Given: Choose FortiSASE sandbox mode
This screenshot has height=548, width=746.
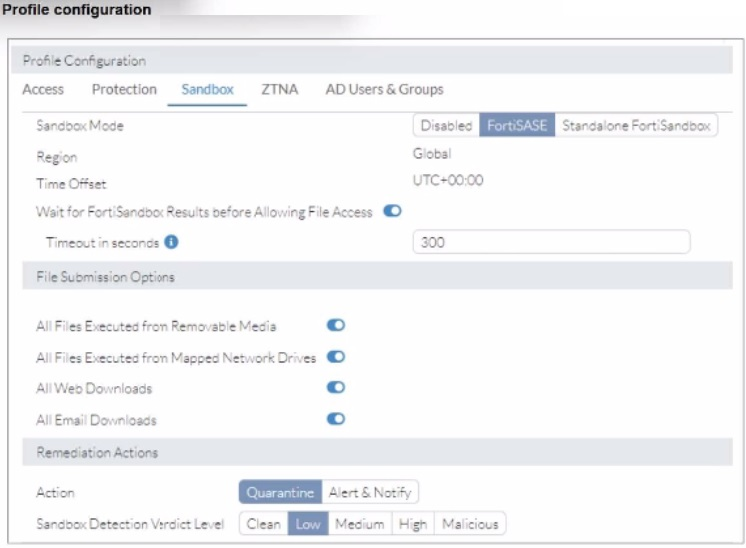Looking at the screenshot, I should click(x=516, y=126).
